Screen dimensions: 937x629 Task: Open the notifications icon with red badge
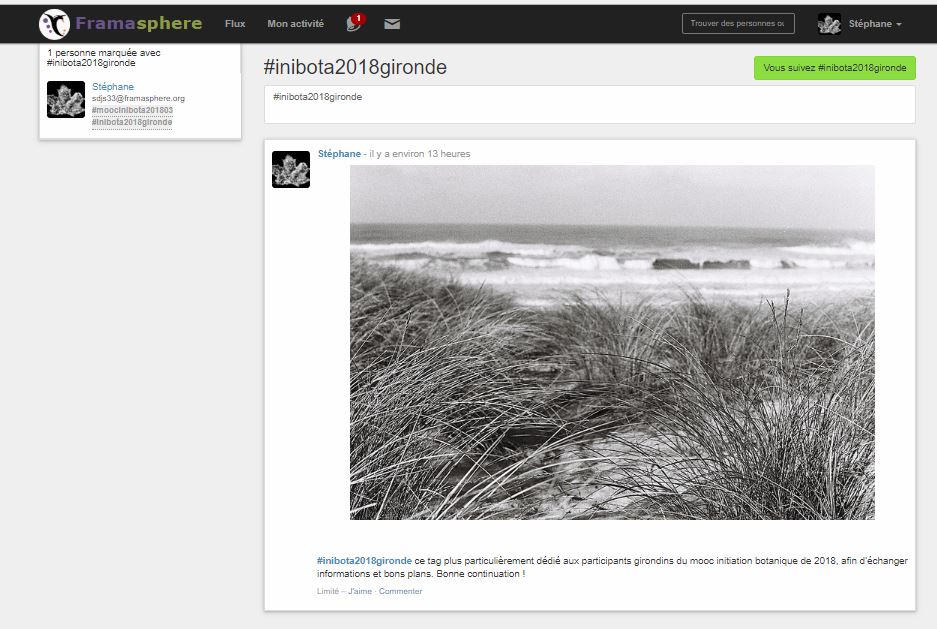point(354,23)
